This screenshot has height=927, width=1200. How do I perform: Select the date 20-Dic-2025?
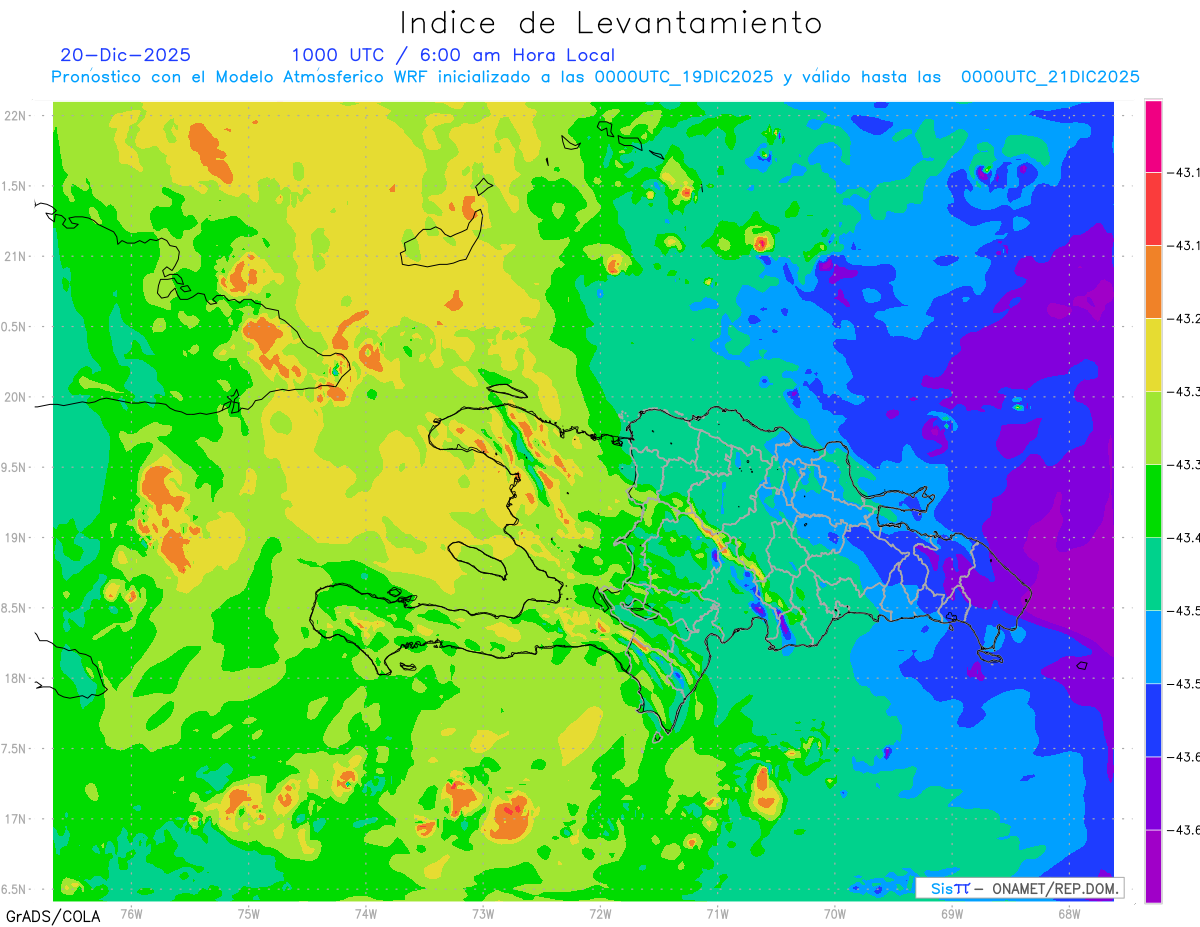[x=125, y=55]
